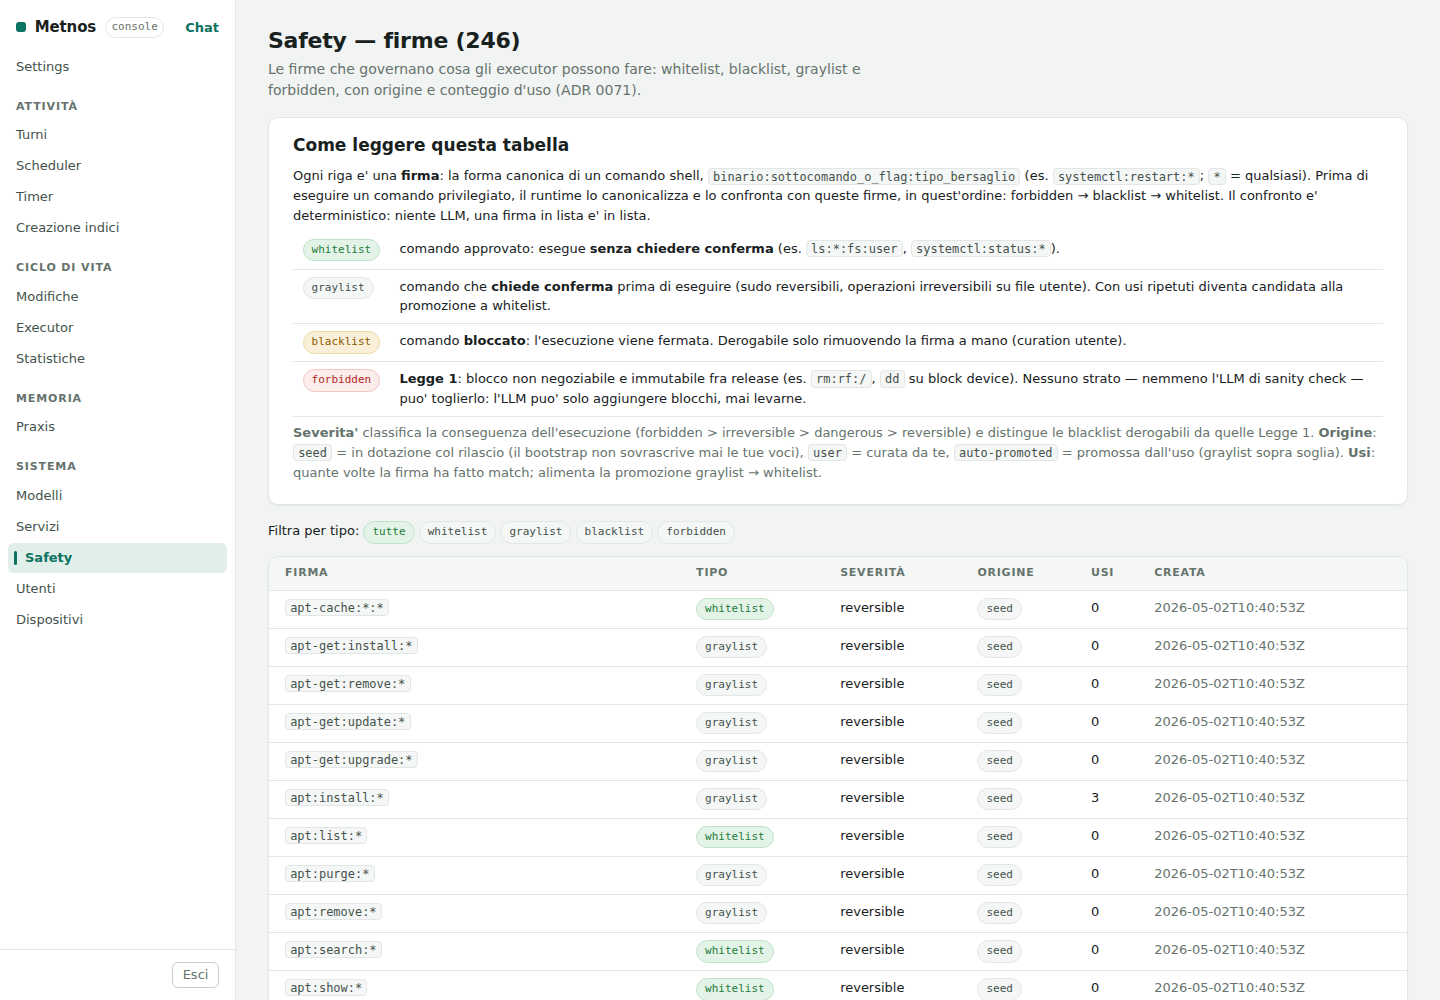Click the console badge next to Metnos
The width and height of the screenshot is (1440, 1000).
(134, 27)
